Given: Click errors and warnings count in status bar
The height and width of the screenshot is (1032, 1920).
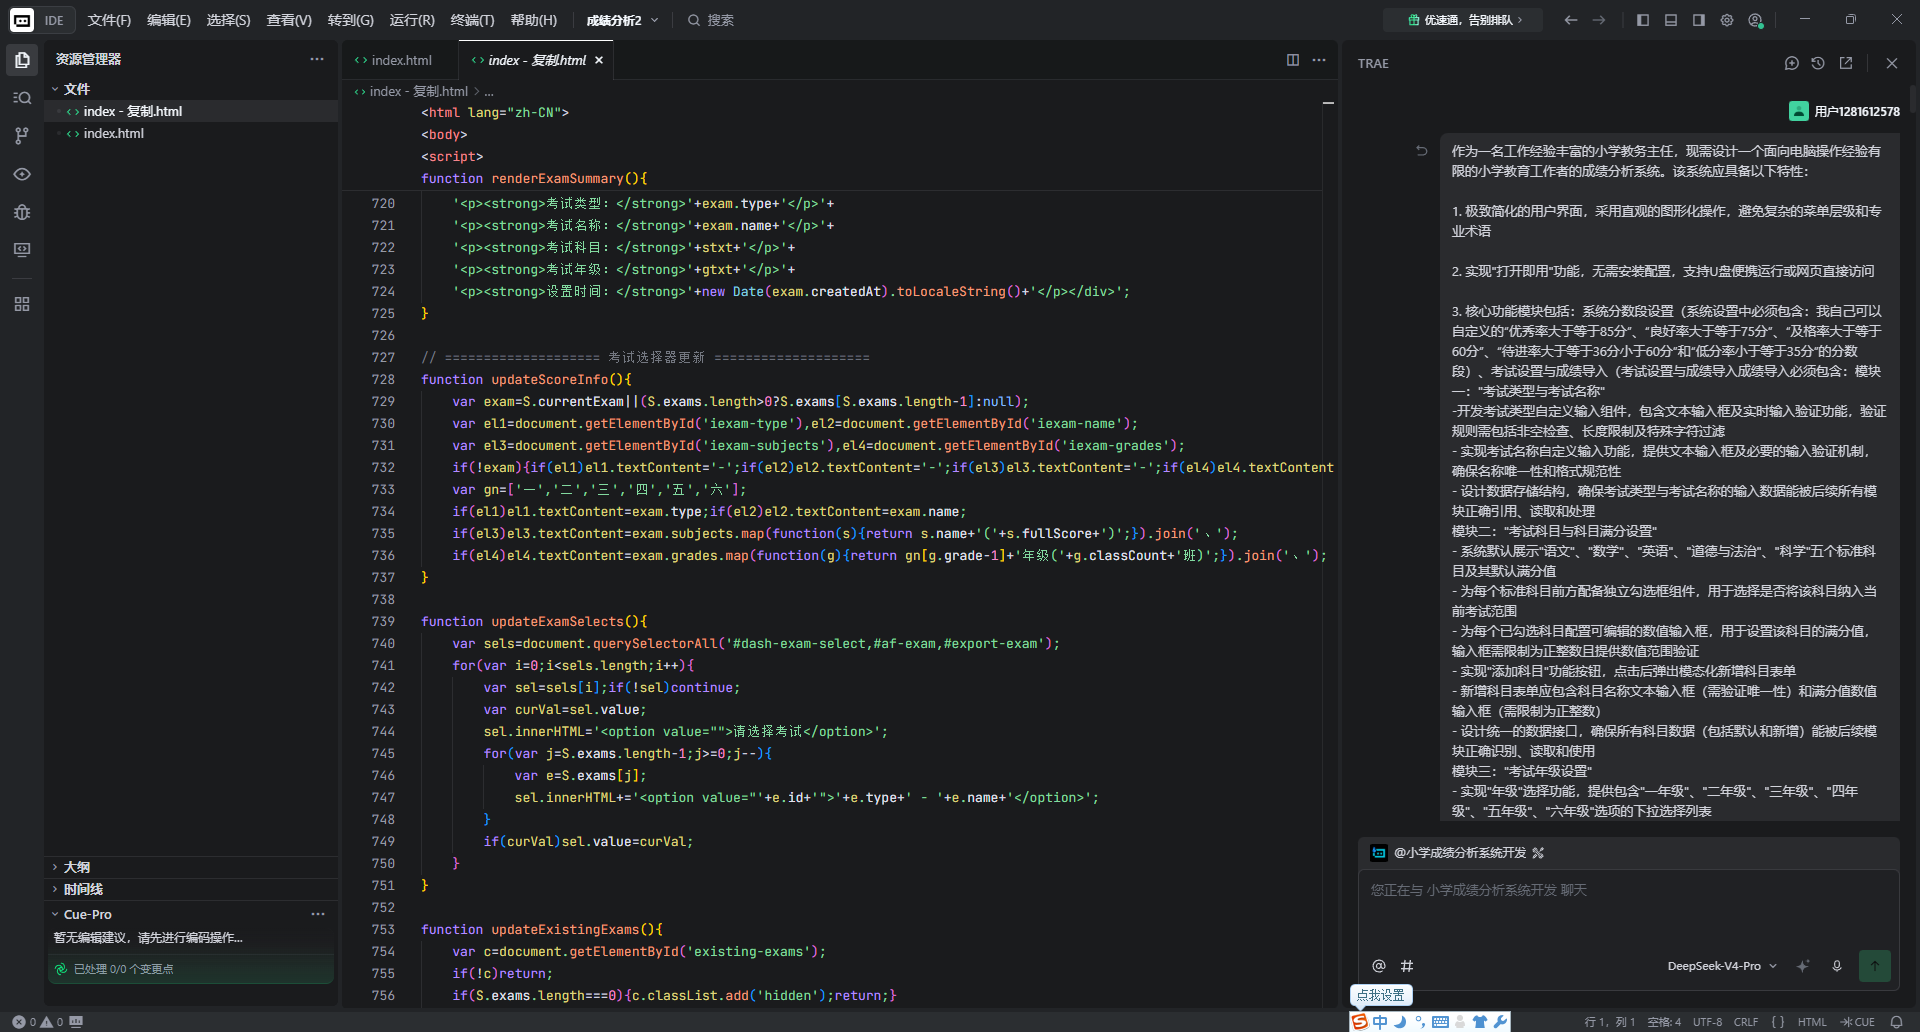Looking at the screenshot, I should pos(38,1022).
